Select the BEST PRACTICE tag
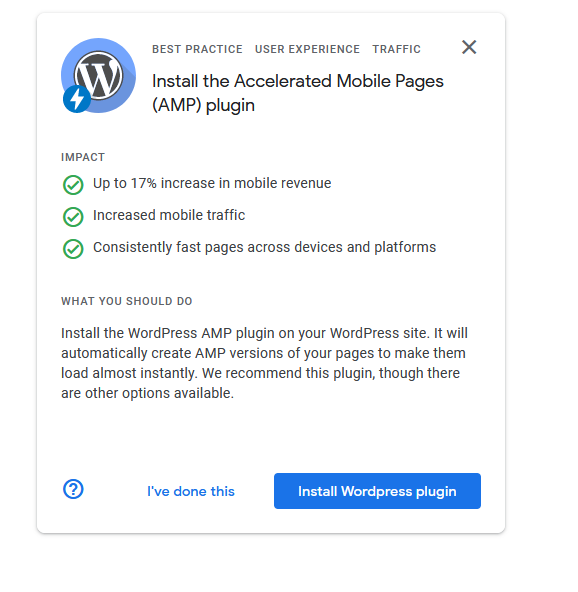 click(x=197, y=49)
